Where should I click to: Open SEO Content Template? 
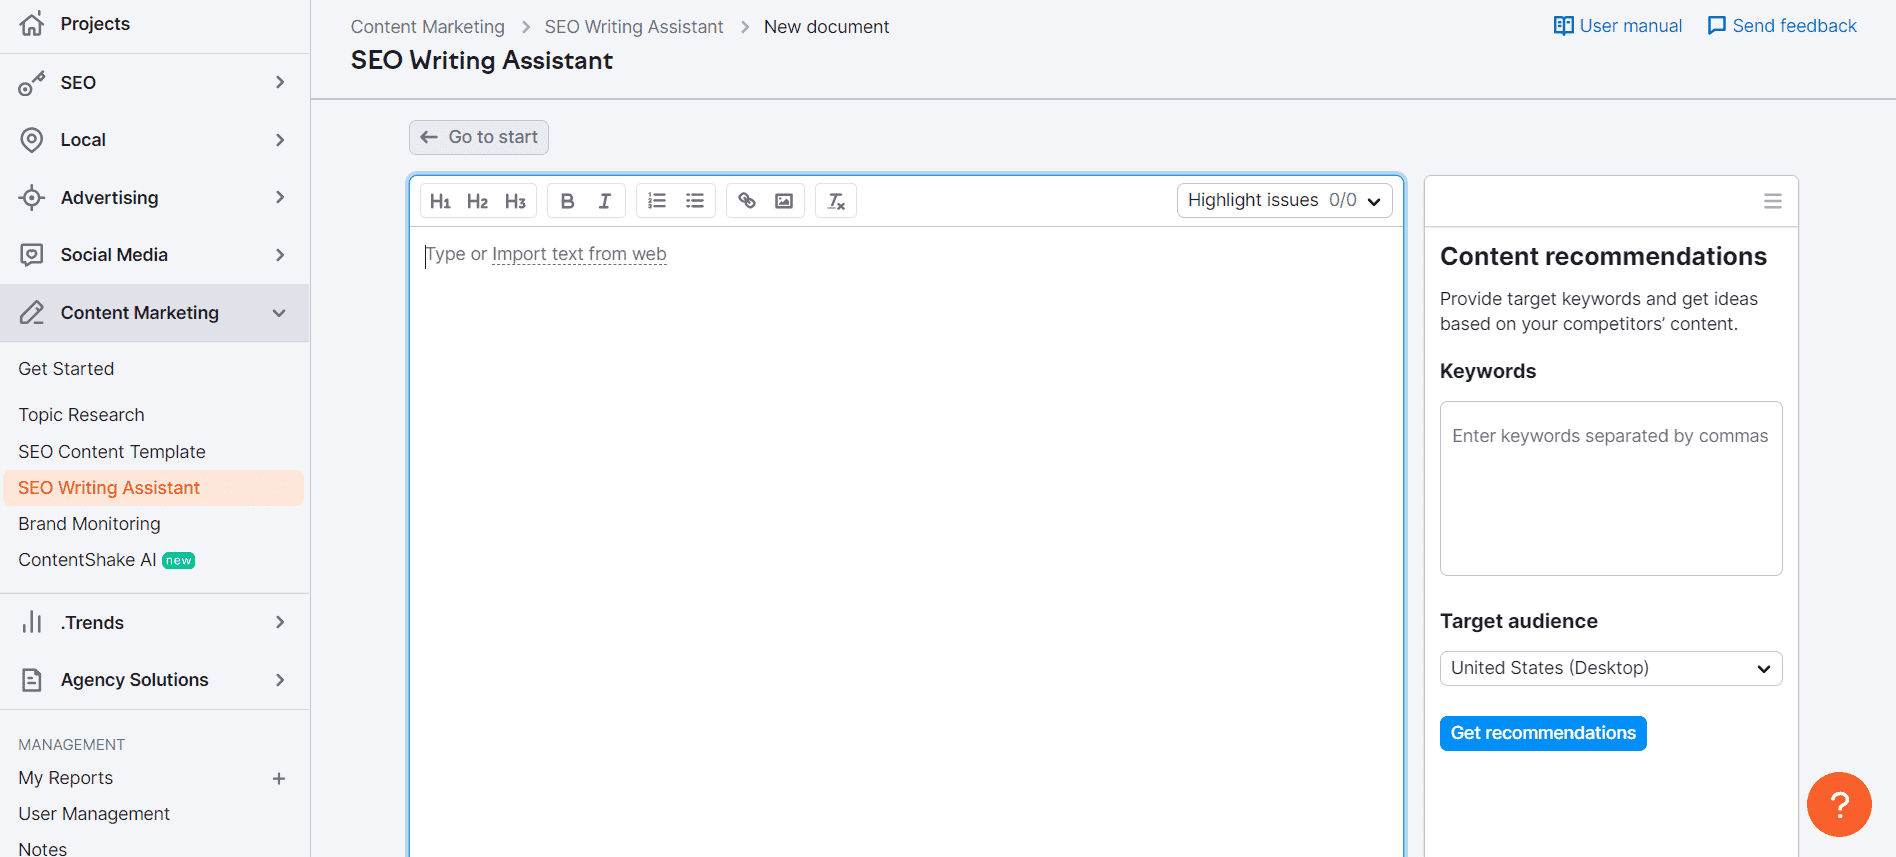[112, 452]
